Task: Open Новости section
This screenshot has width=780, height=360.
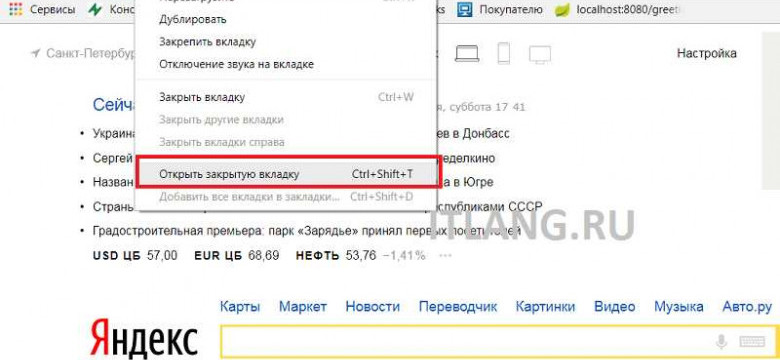Action: 373,306
